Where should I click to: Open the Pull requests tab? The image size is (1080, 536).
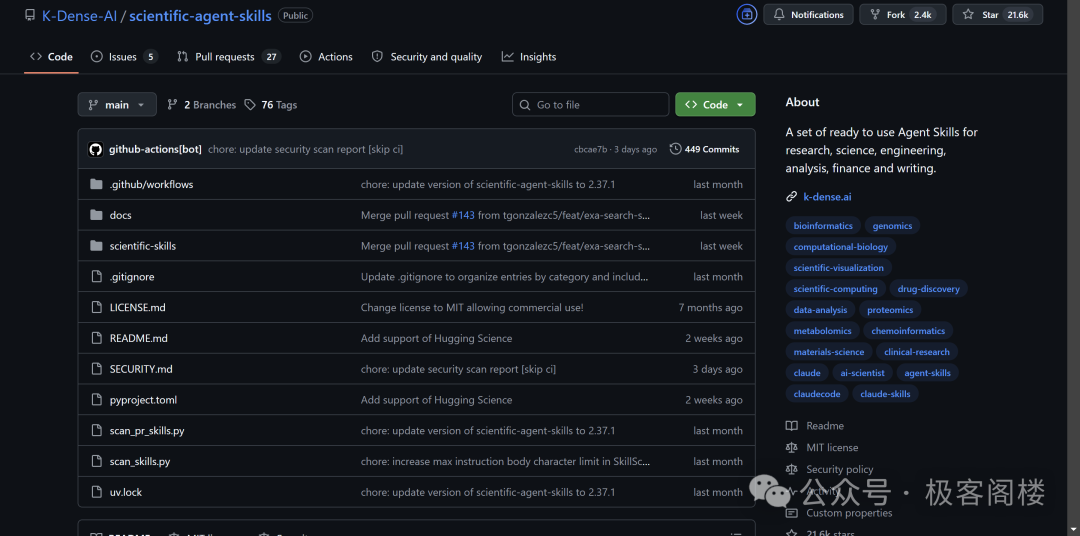point(229,56)
